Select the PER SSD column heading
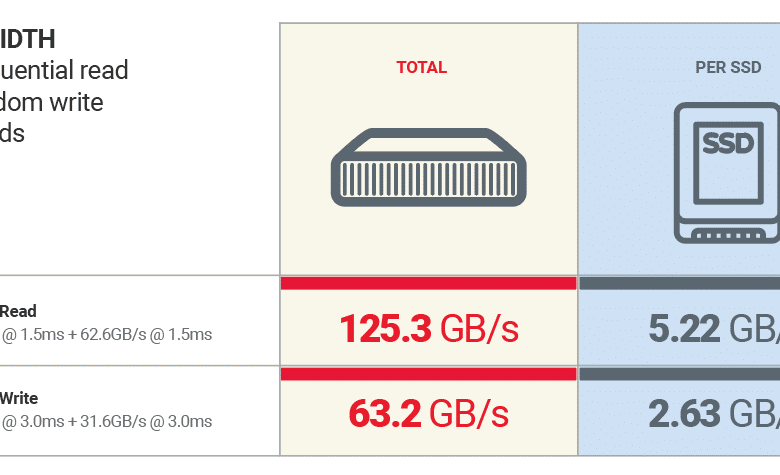Viewport: 780px width, 475px height. pyautogui.click(x=728, y=67)
